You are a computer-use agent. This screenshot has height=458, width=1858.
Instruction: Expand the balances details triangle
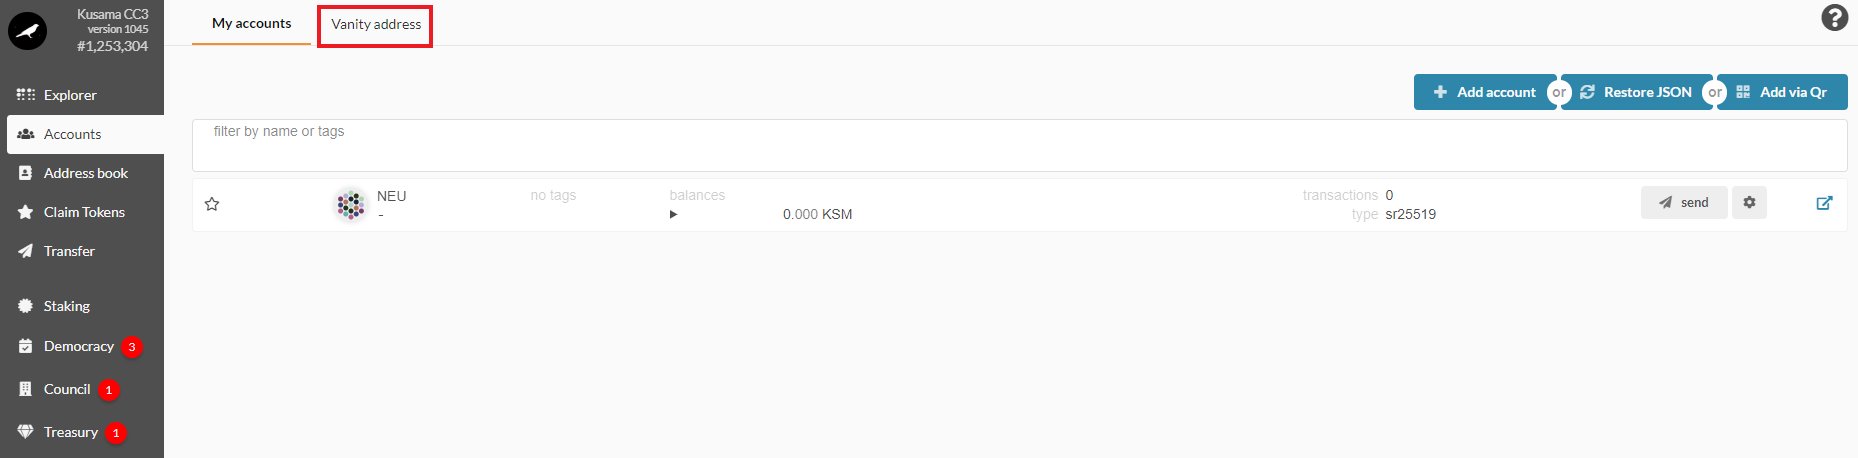(x=673, y=214)
